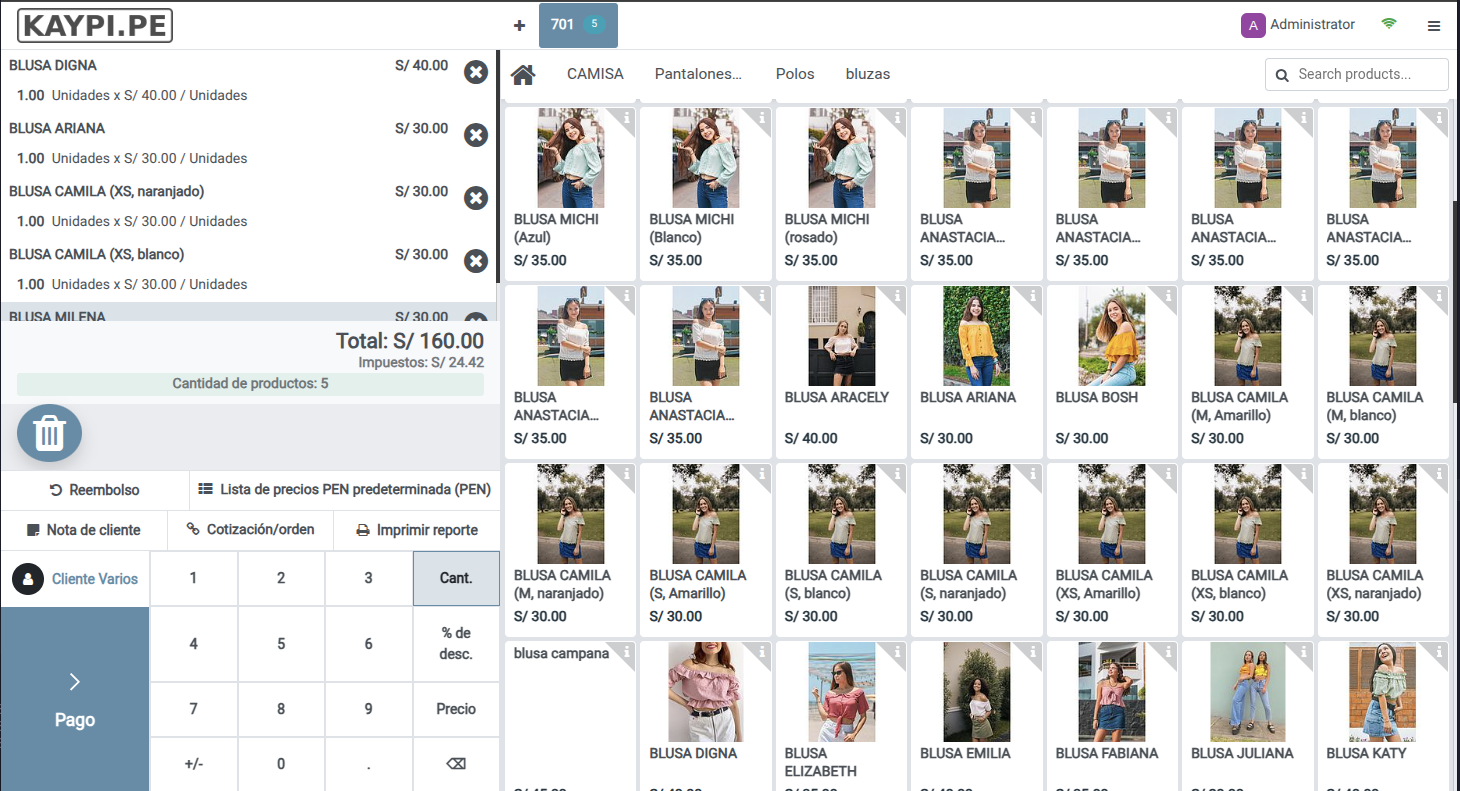
Task: Click the home category icon
Action: pos(523,74)
